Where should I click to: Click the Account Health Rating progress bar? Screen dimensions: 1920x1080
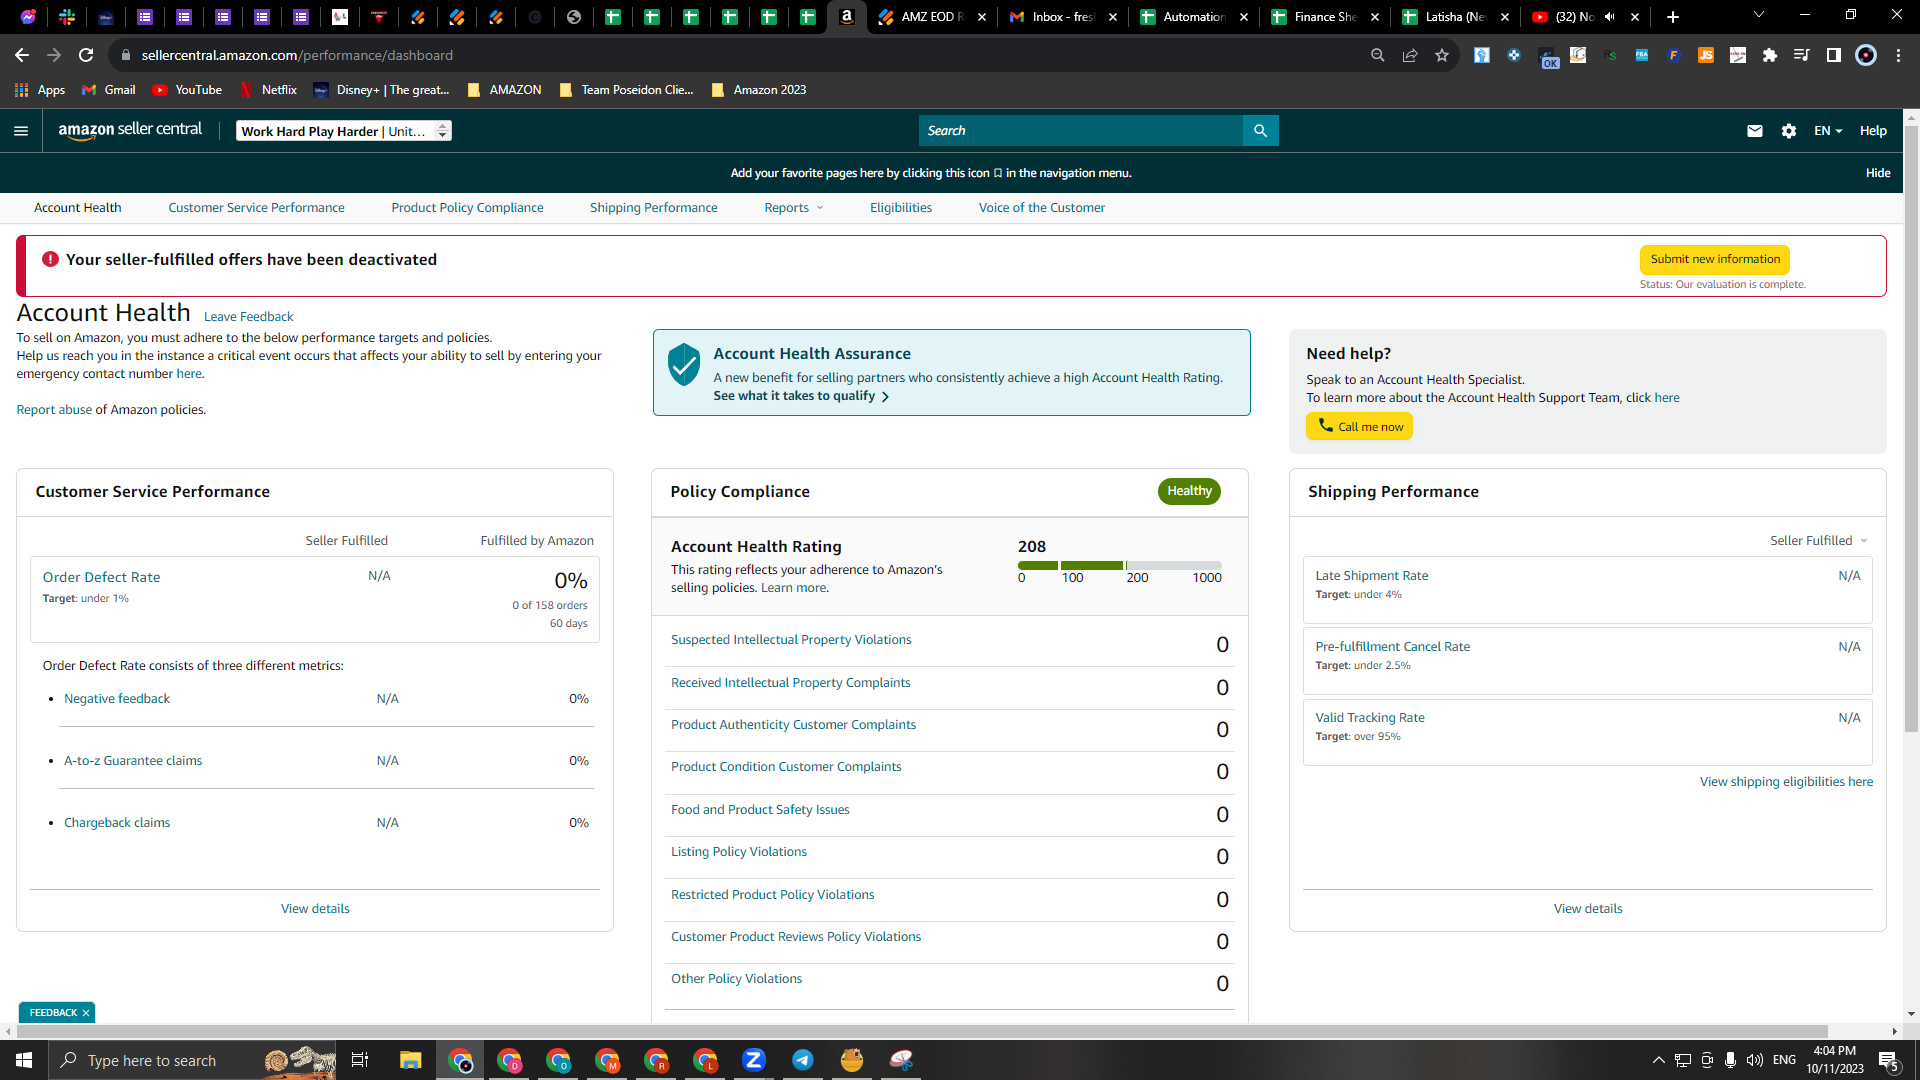1119,566
